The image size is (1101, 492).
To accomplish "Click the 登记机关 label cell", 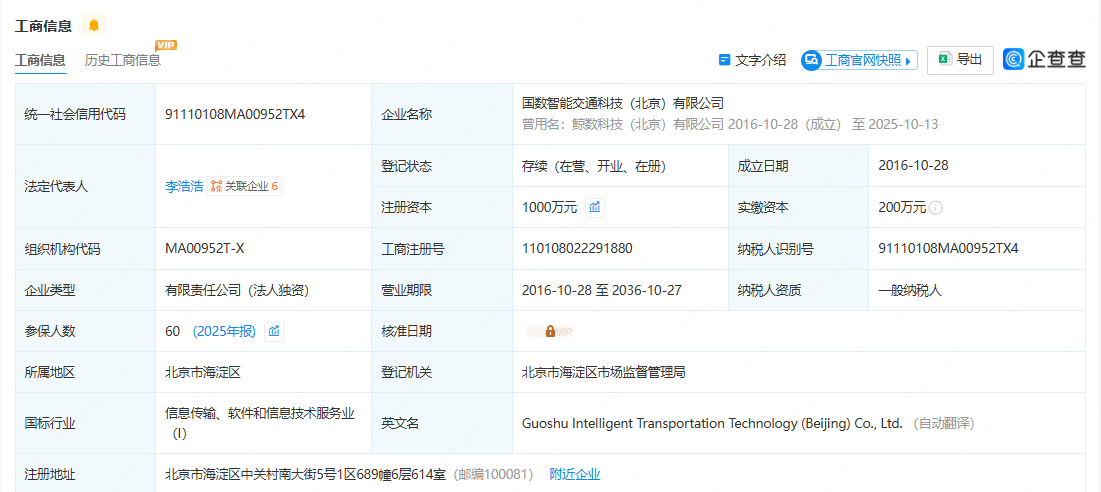I will pos(442,373).
